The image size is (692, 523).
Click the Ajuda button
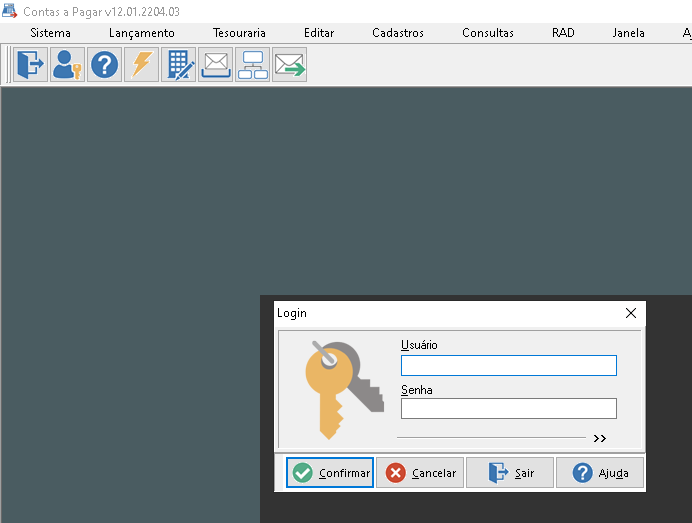(600, 473)
